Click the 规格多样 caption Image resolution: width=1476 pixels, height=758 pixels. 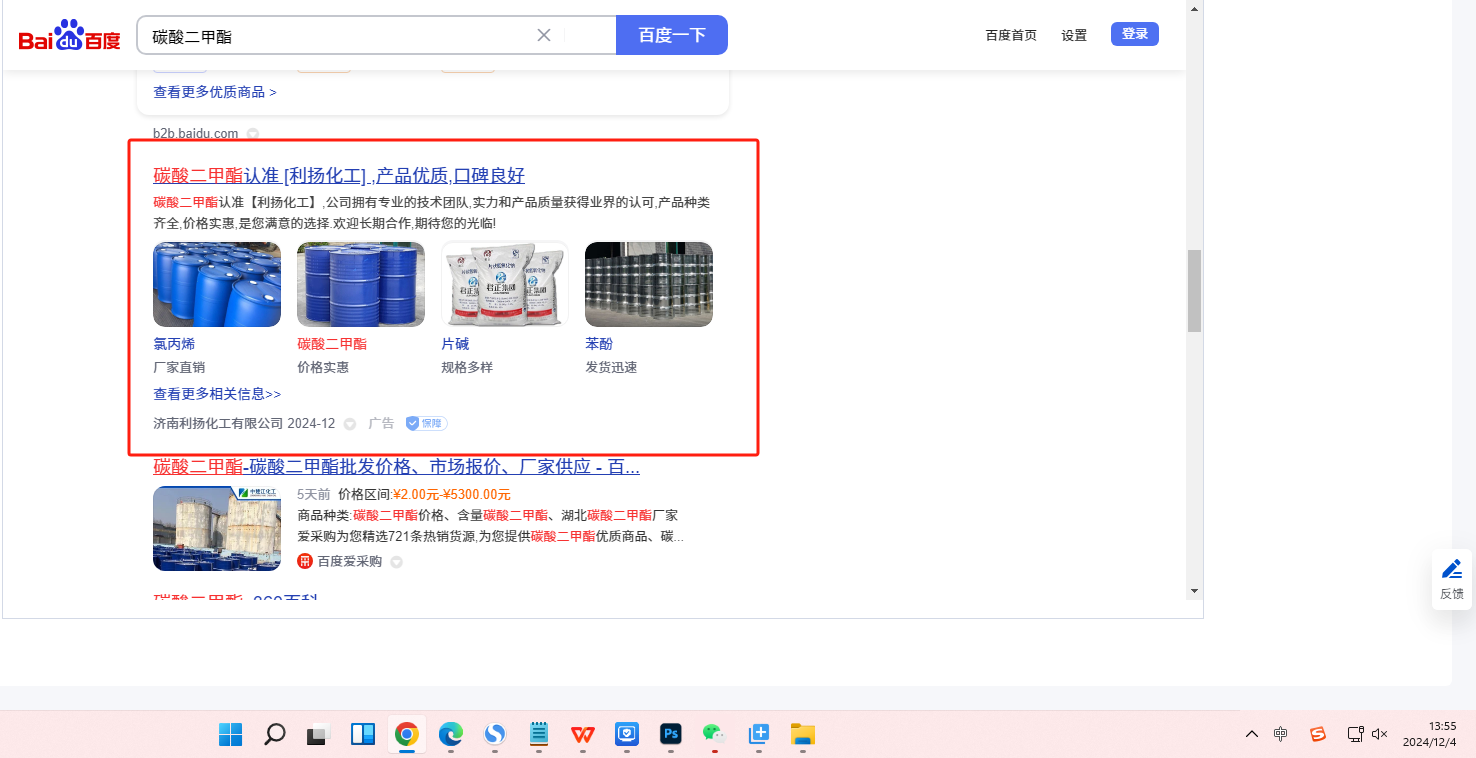tap(467, 367)
